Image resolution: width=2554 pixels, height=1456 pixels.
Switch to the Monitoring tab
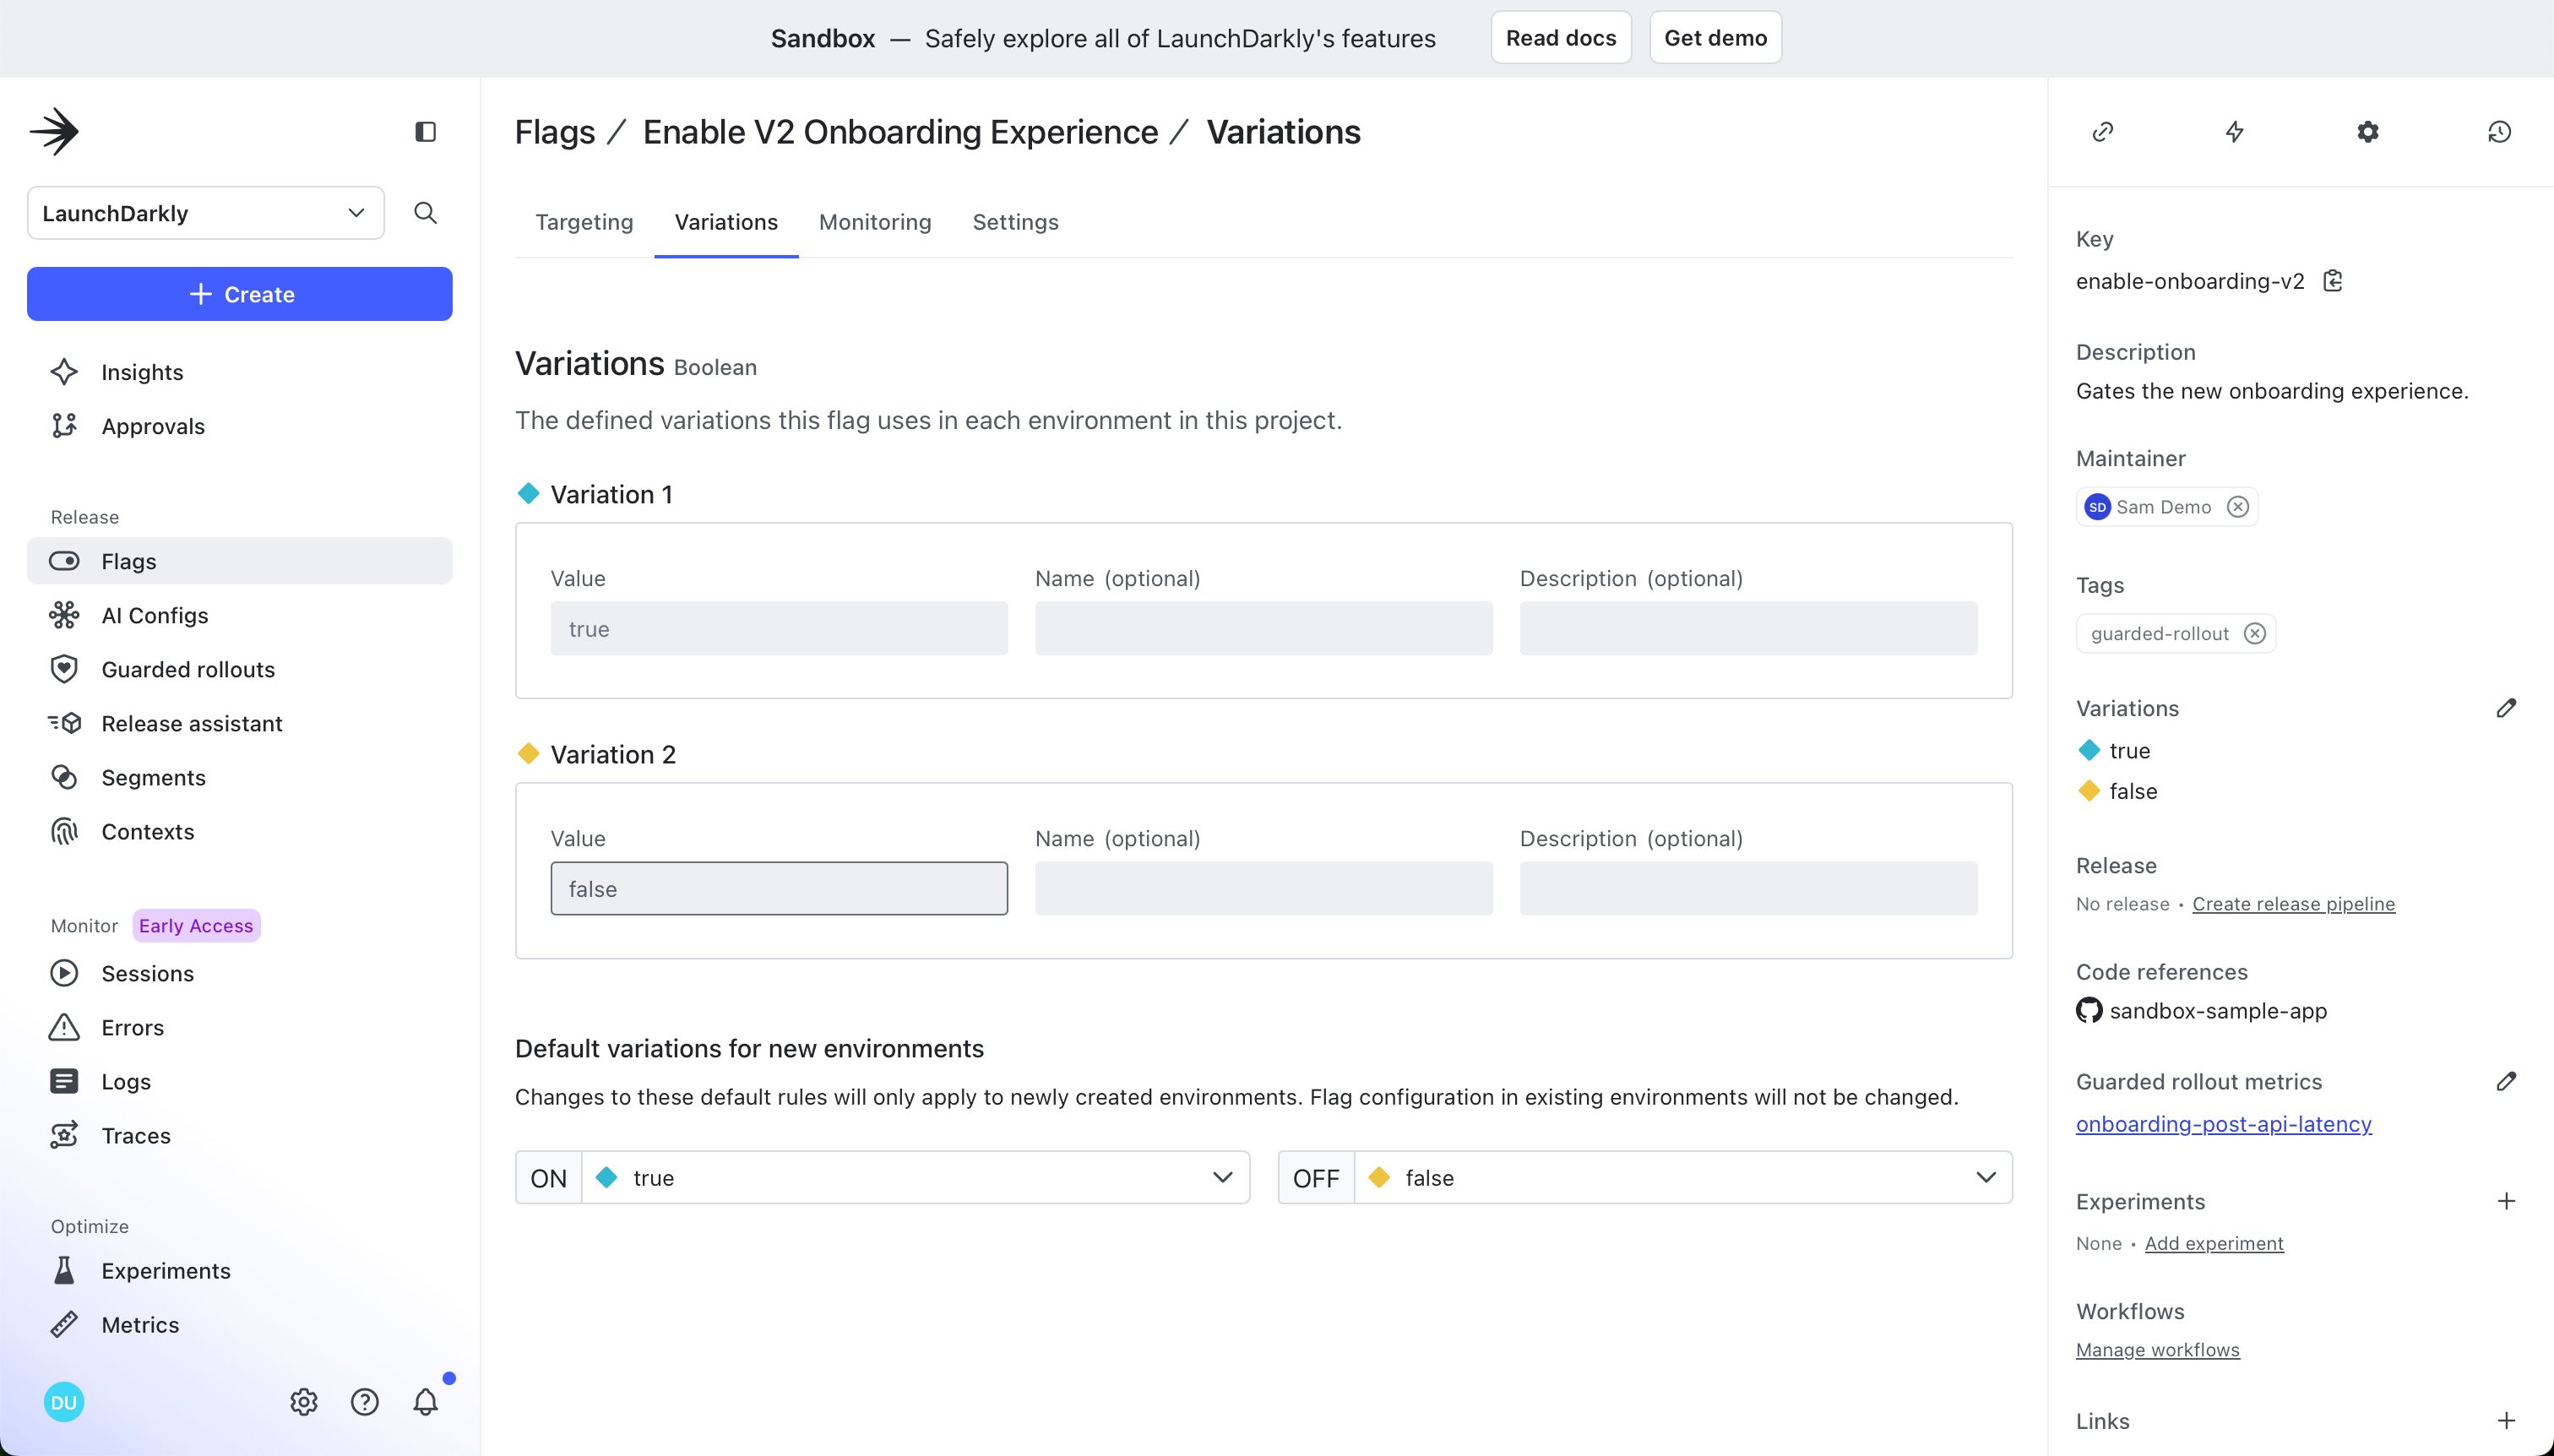tap(875, 222)
